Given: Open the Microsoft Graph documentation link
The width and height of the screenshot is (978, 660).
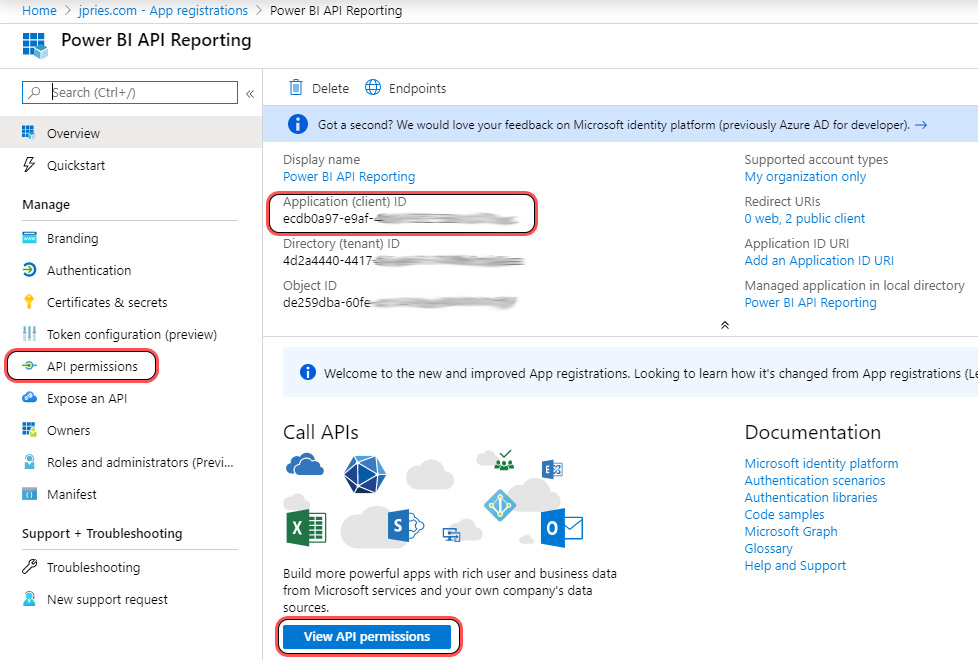Looking at the screenshot, I should 791,531.
